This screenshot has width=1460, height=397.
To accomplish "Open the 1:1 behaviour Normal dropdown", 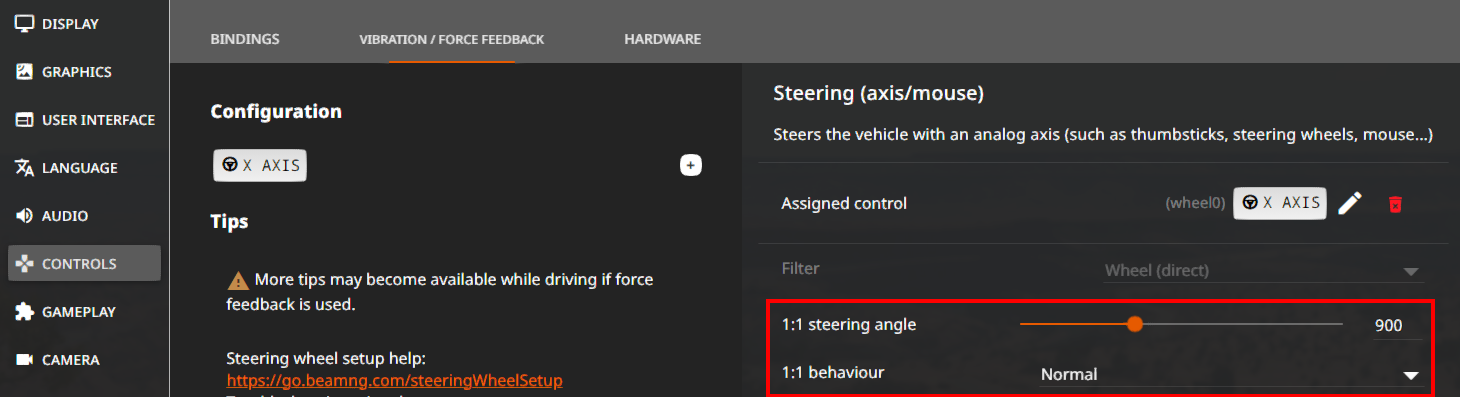I will (1229, 374).
